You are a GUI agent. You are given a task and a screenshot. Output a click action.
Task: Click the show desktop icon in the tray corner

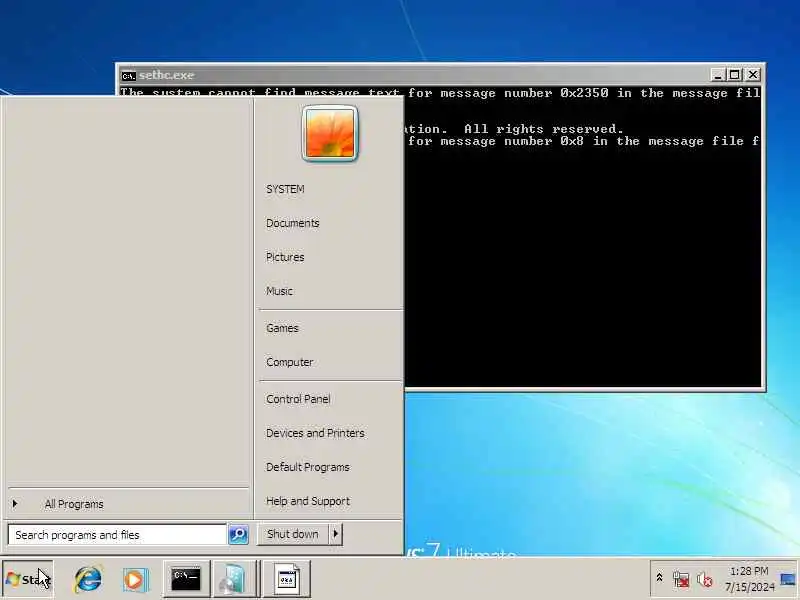(788, 580)
